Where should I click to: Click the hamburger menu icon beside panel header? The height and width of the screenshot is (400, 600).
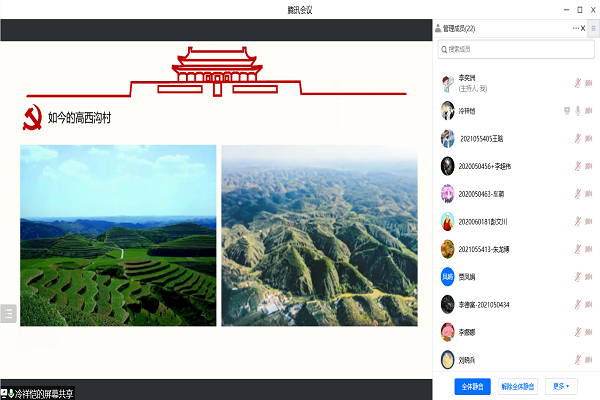point(593,28)
